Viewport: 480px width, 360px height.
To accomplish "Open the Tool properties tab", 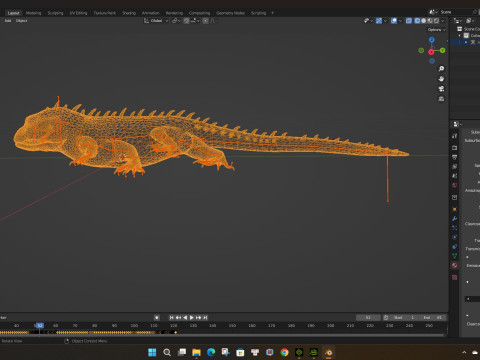I will pos(455,136).
